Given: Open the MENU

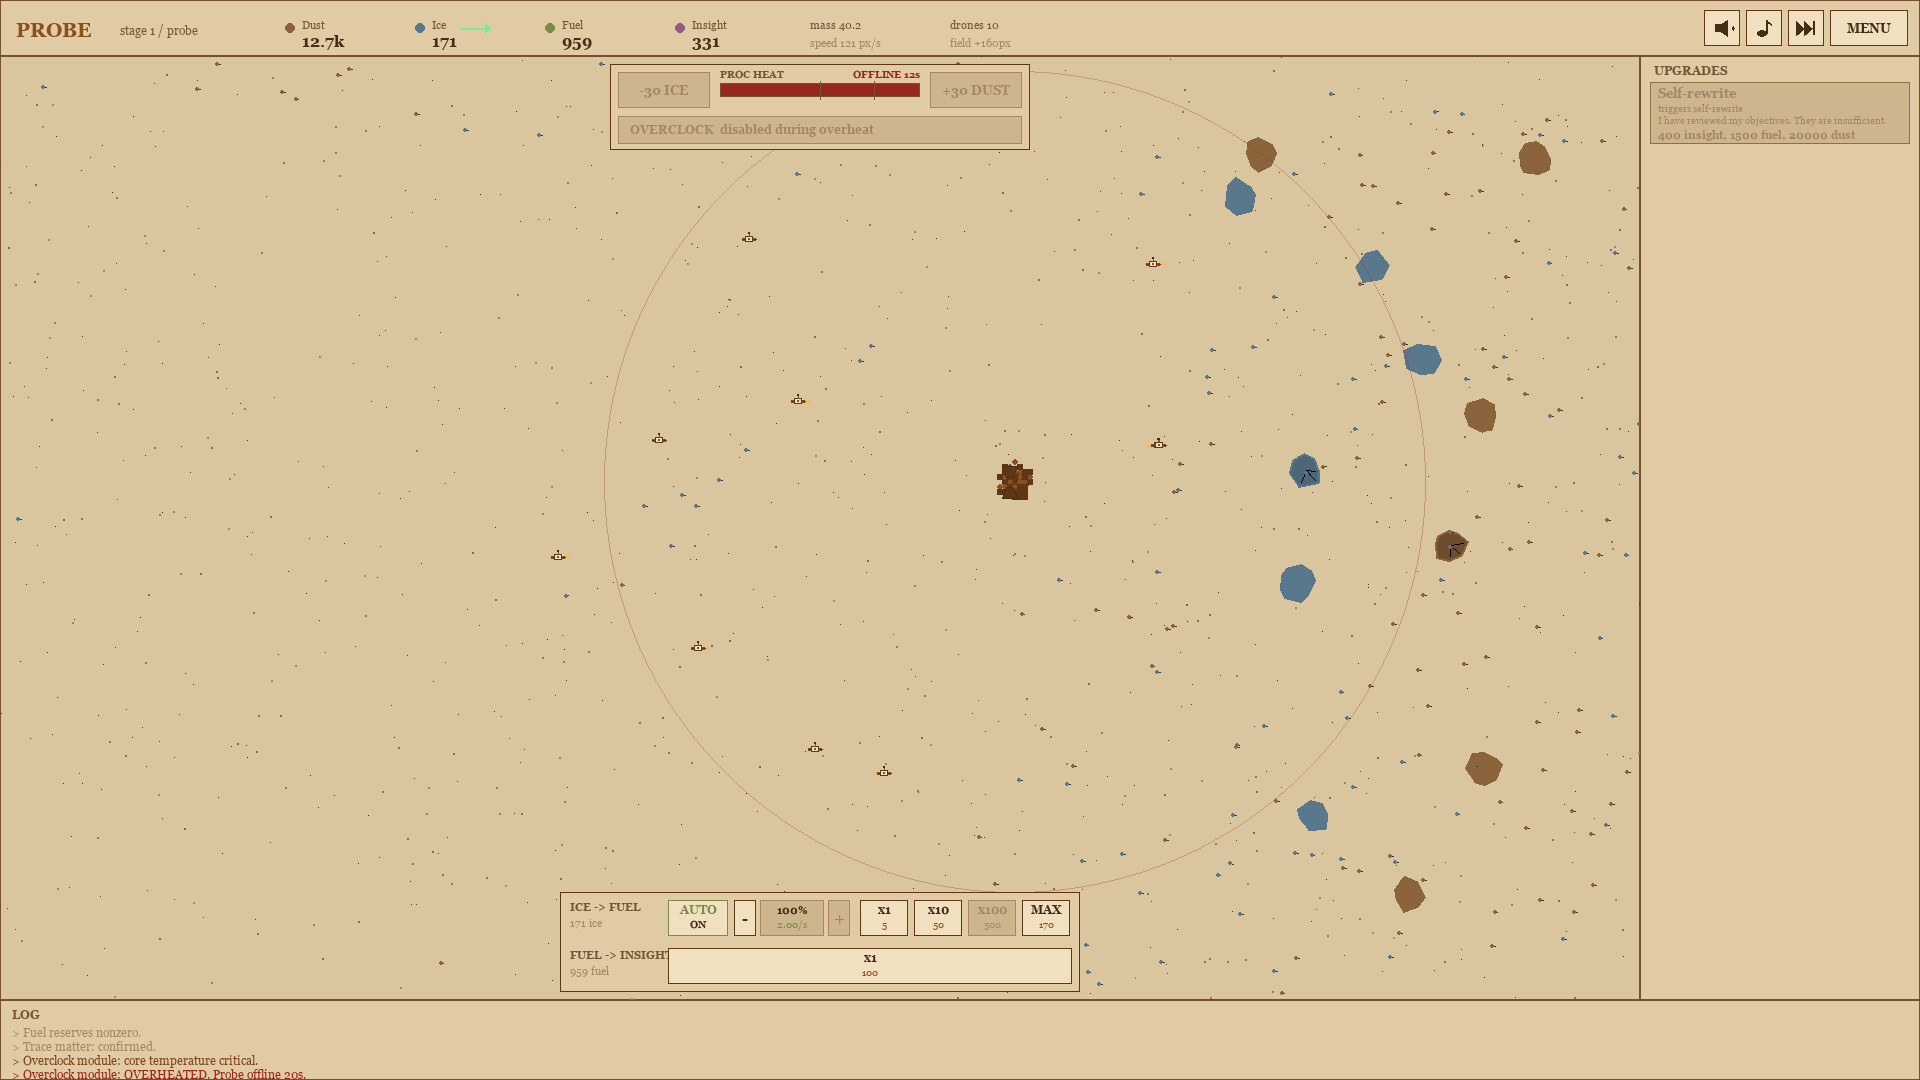Looking at the screenshot, I should tap(1868, 27).
